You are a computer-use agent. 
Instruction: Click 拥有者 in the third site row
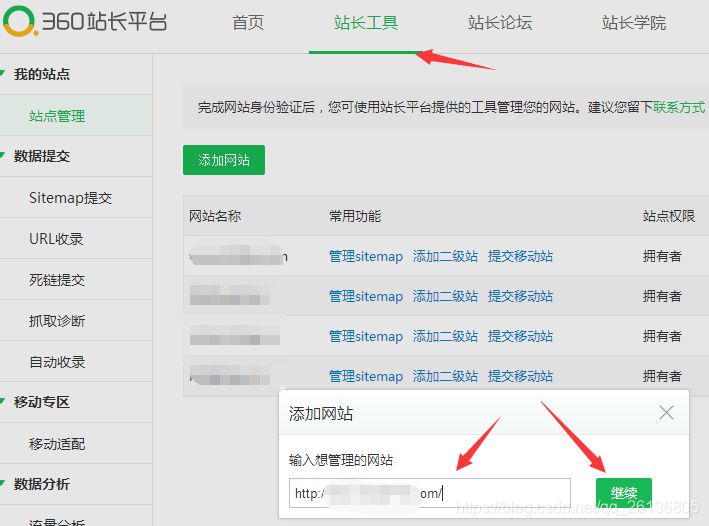click(662, 336)
